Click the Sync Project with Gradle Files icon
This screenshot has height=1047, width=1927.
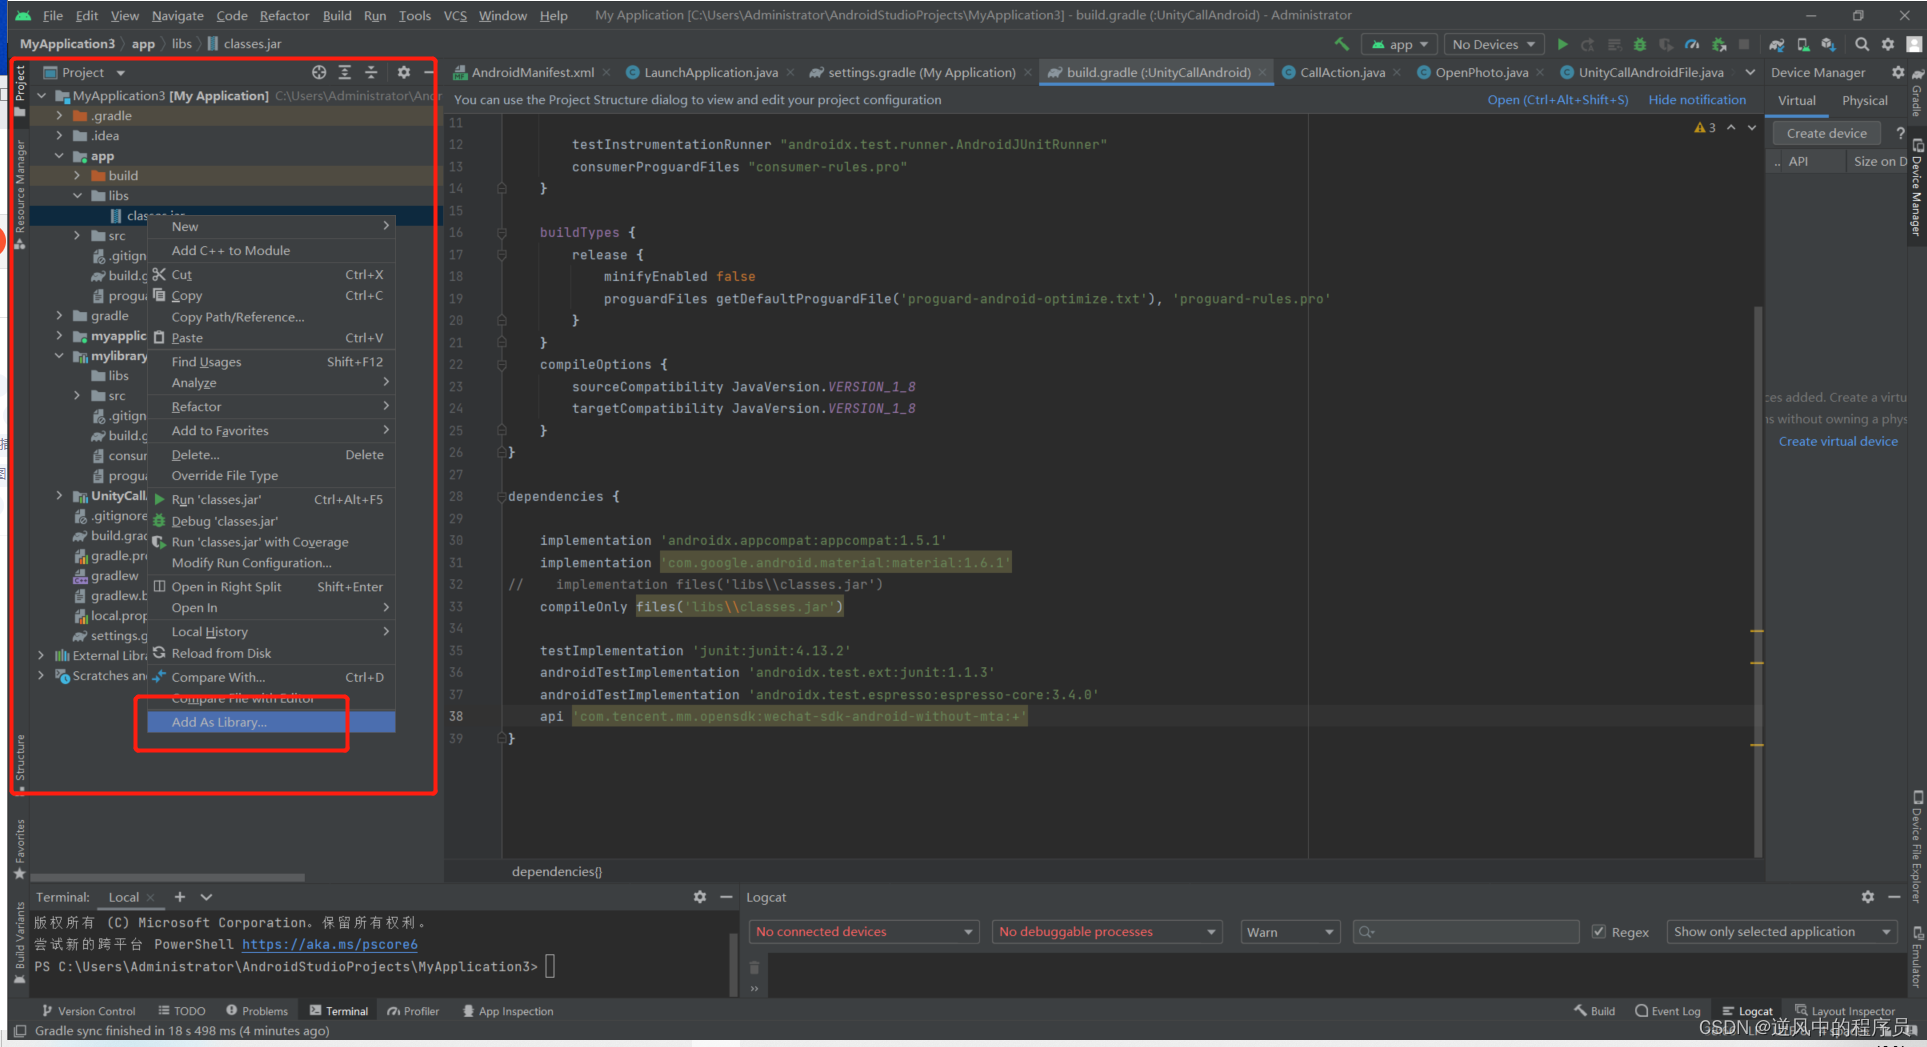[x=1776, y=44]
